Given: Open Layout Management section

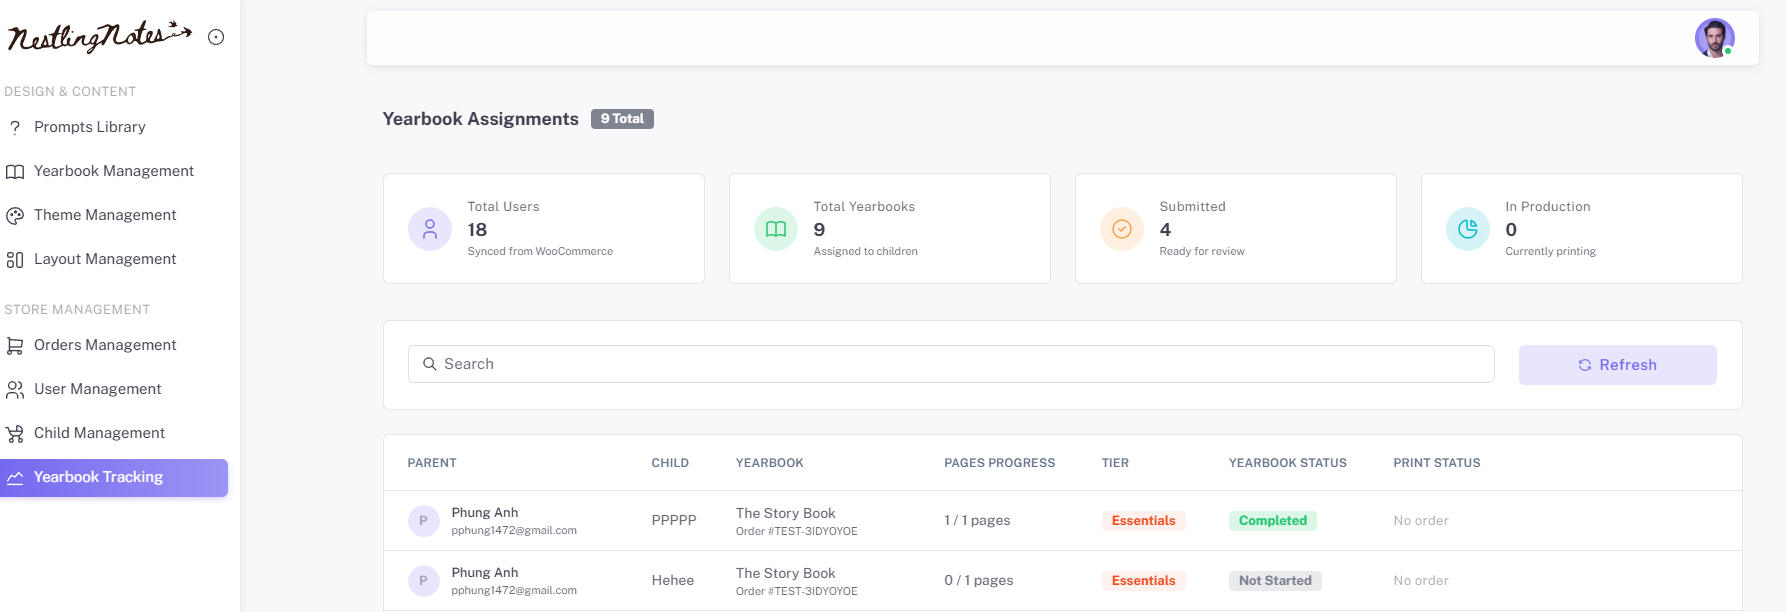Looking at the screenshot, I should 105,259.
